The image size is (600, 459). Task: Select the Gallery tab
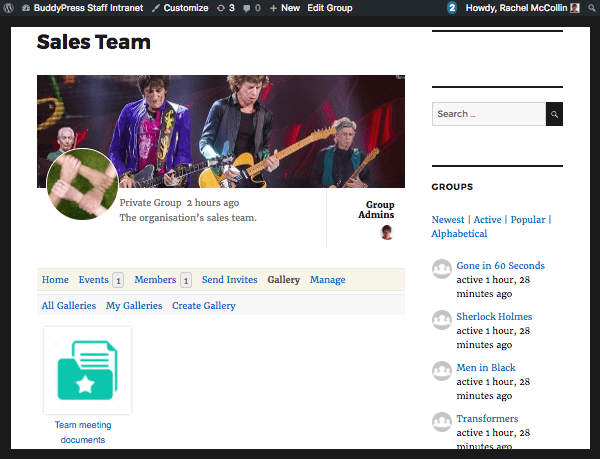click(284, 280)
